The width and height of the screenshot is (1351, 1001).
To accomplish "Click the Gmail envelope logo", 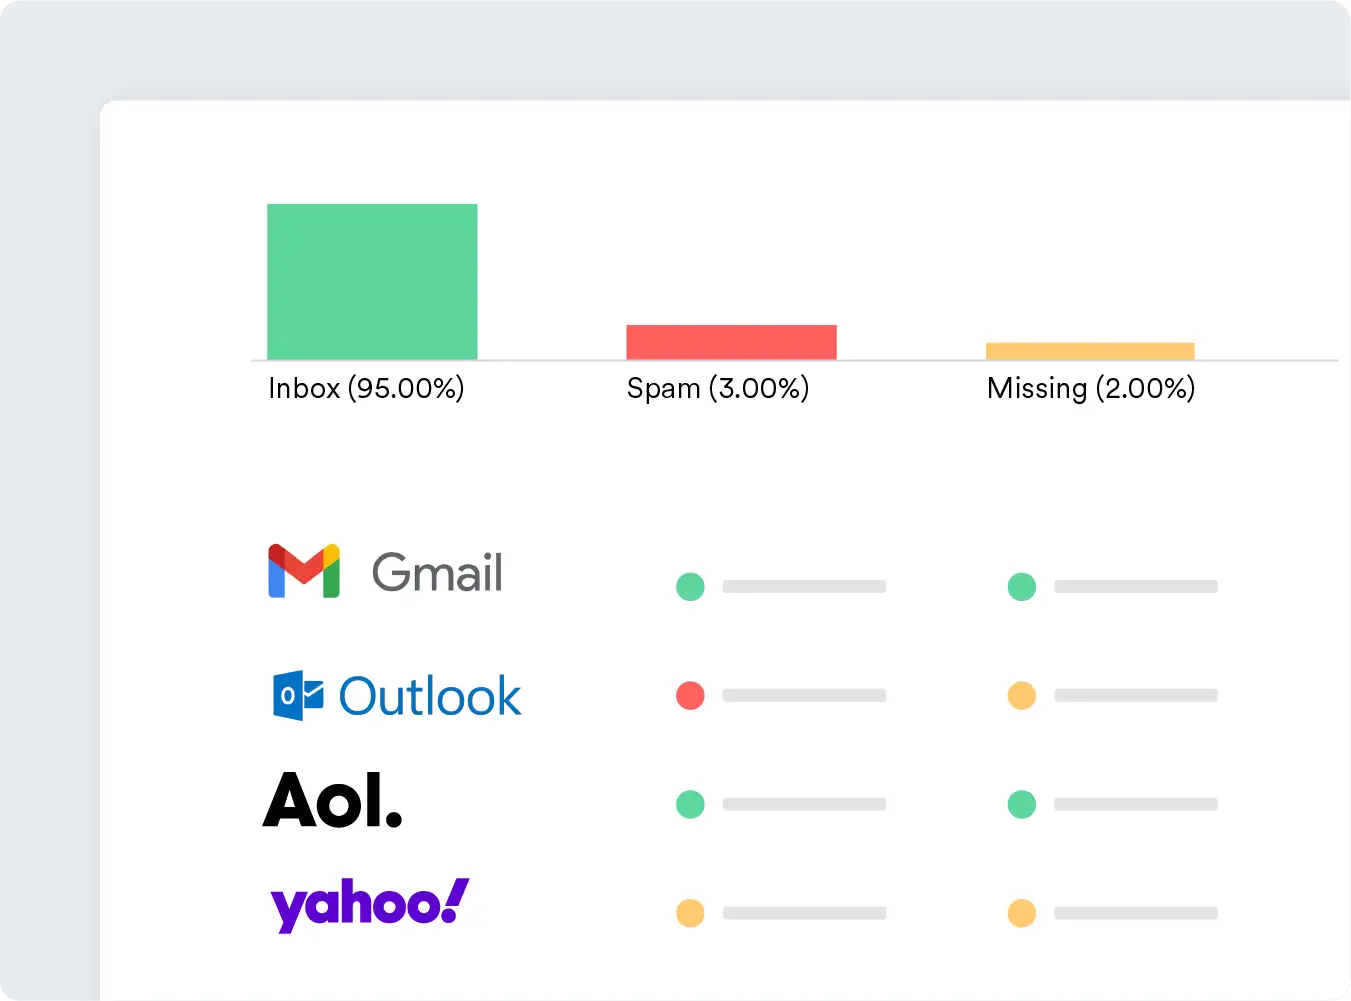I will pyautogui.click(x=304, y=571).
